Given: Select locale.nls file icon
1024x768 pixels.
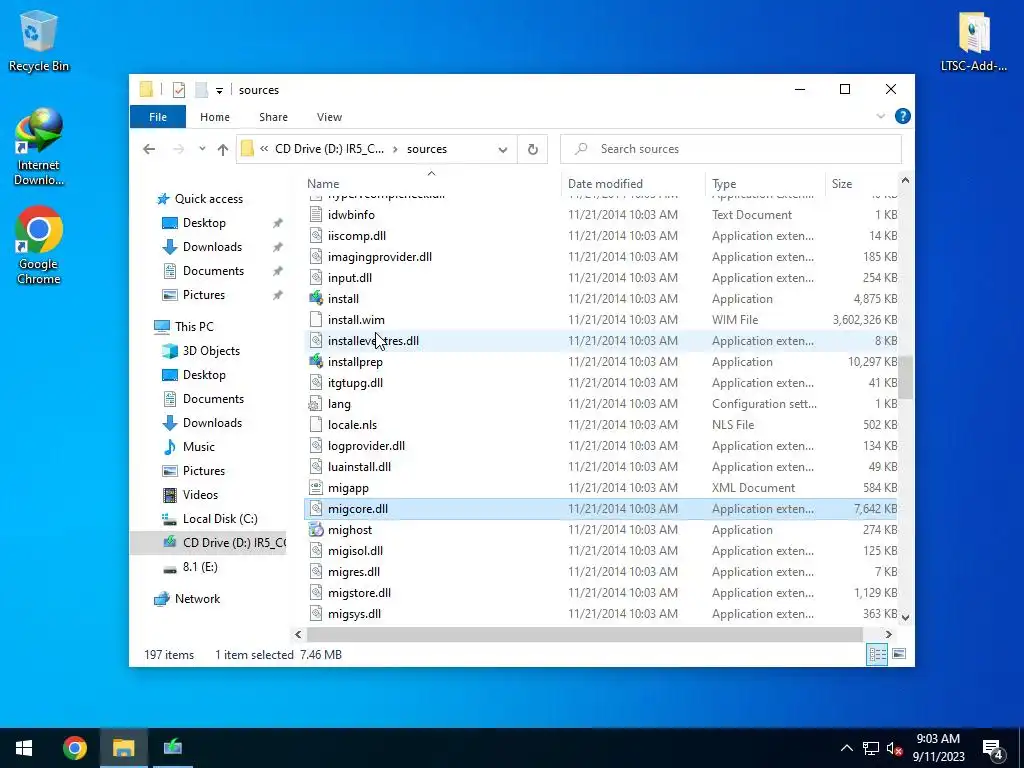Looking at the screenshot, I should point(316,424).
